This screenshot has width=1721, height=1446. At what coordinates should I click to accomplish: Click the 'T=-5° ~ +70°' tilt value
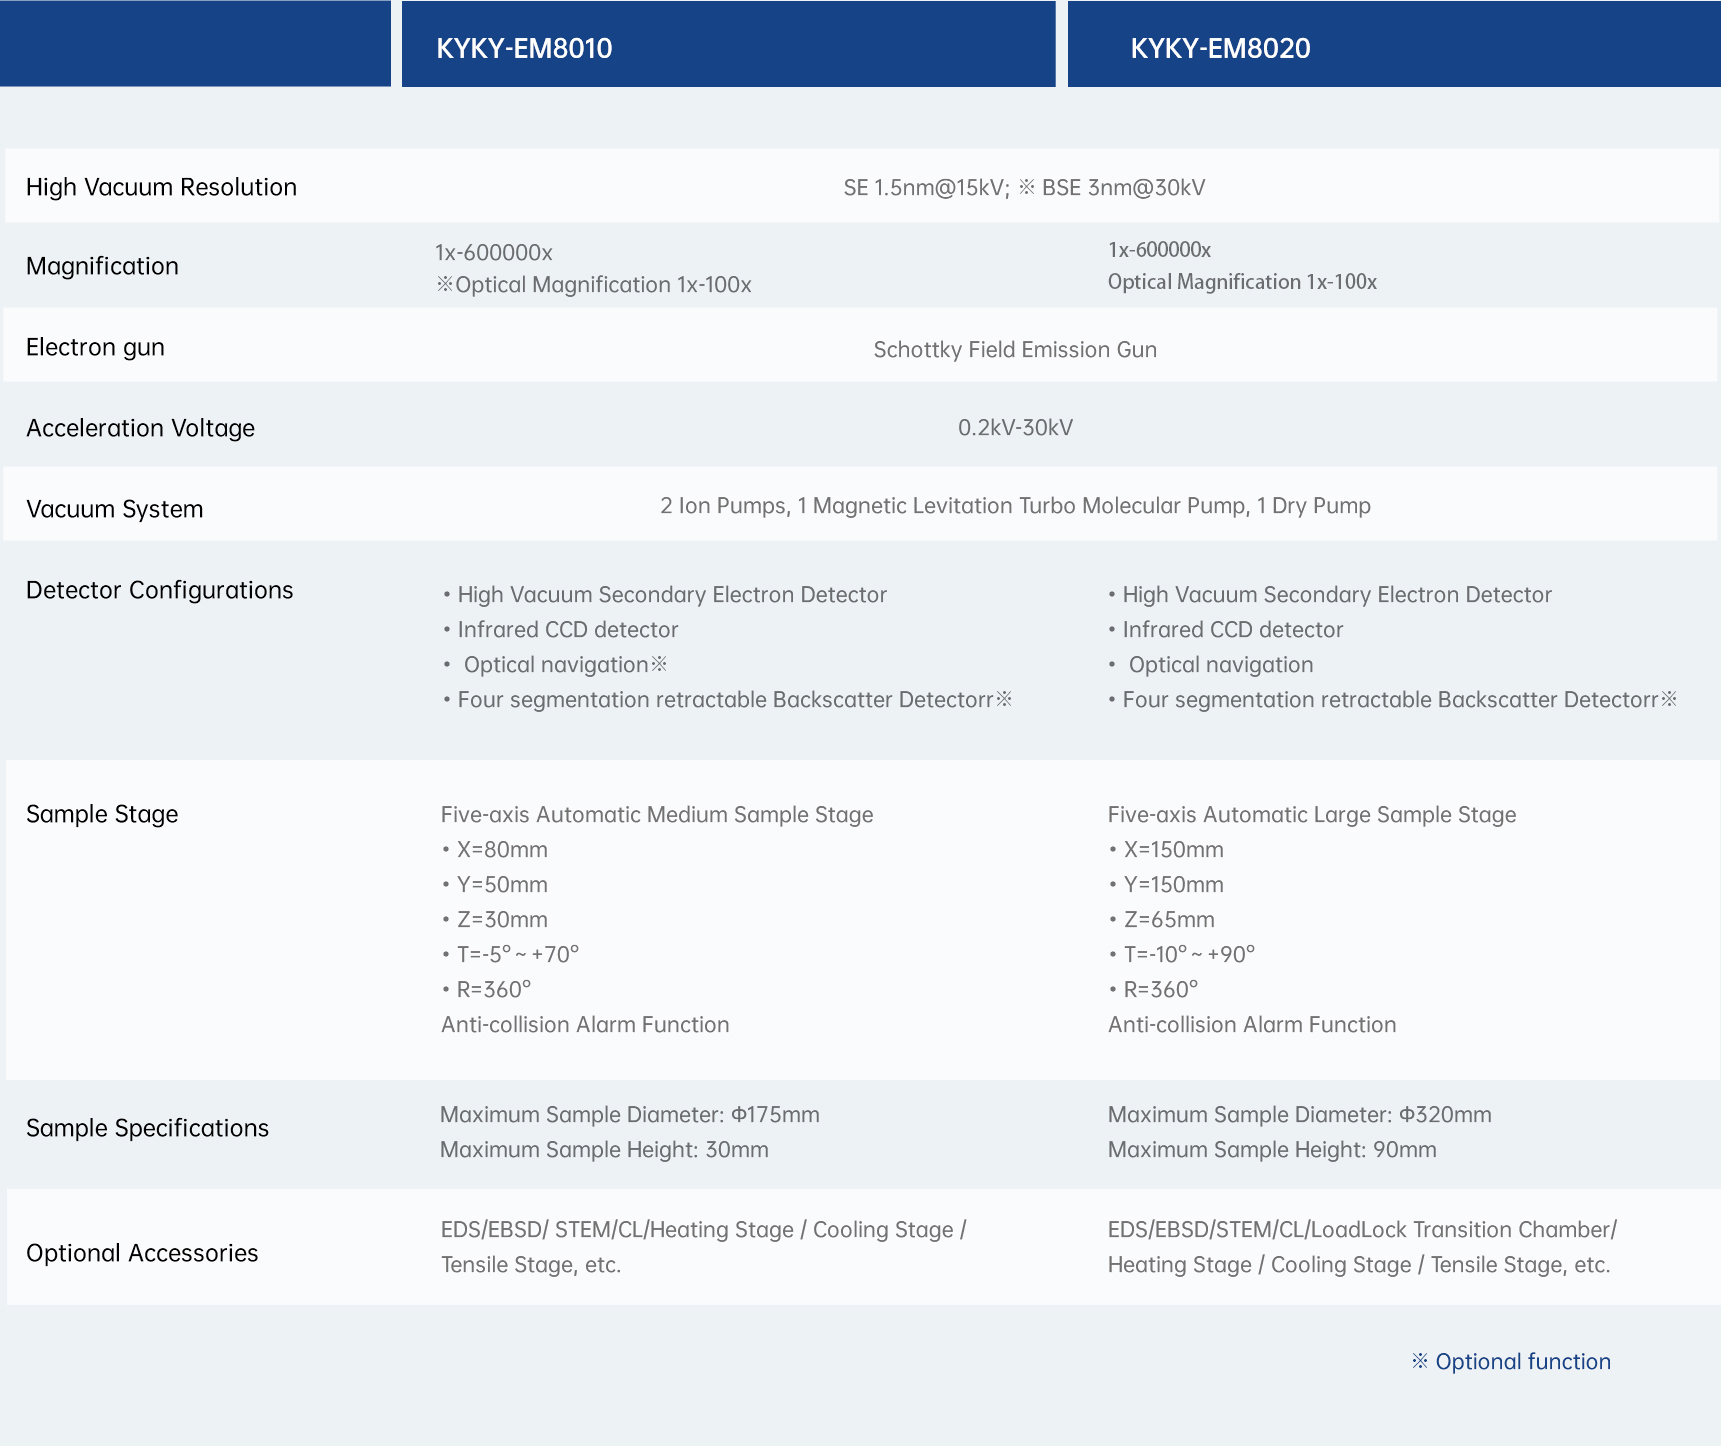(511, 955)
